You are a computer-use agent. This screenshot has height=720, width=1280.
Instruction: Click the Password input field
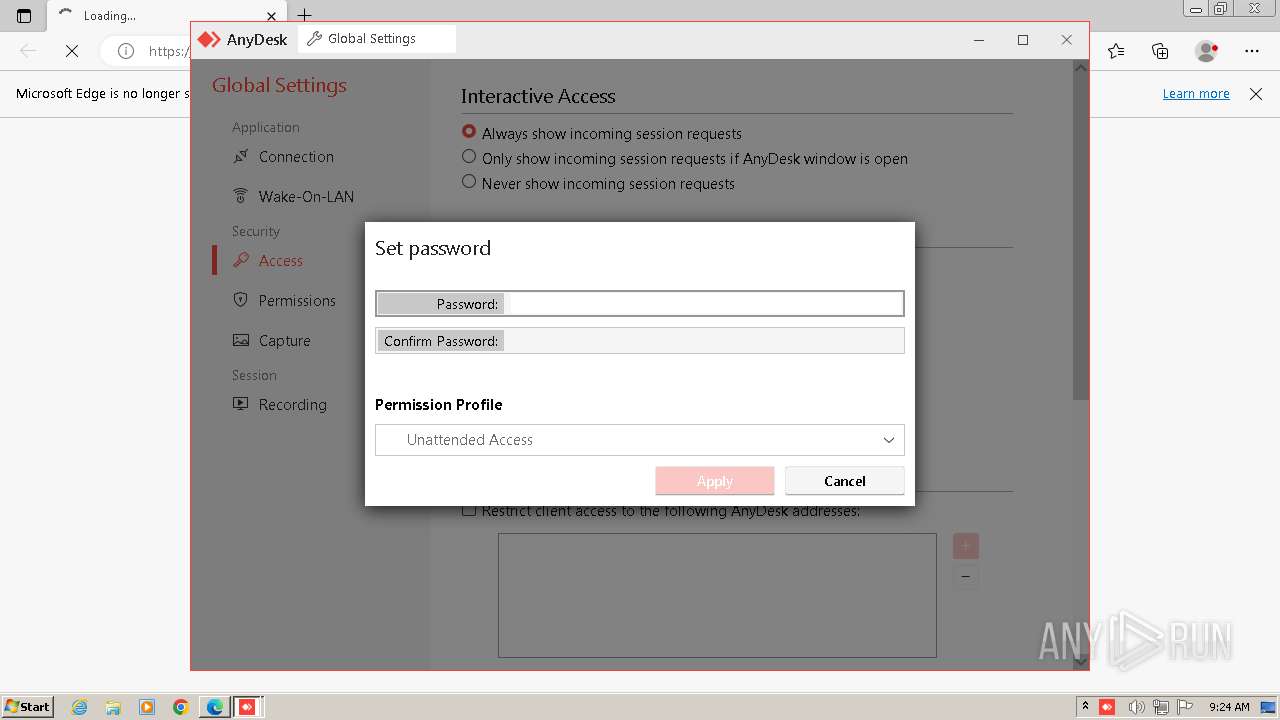point(640,304)
